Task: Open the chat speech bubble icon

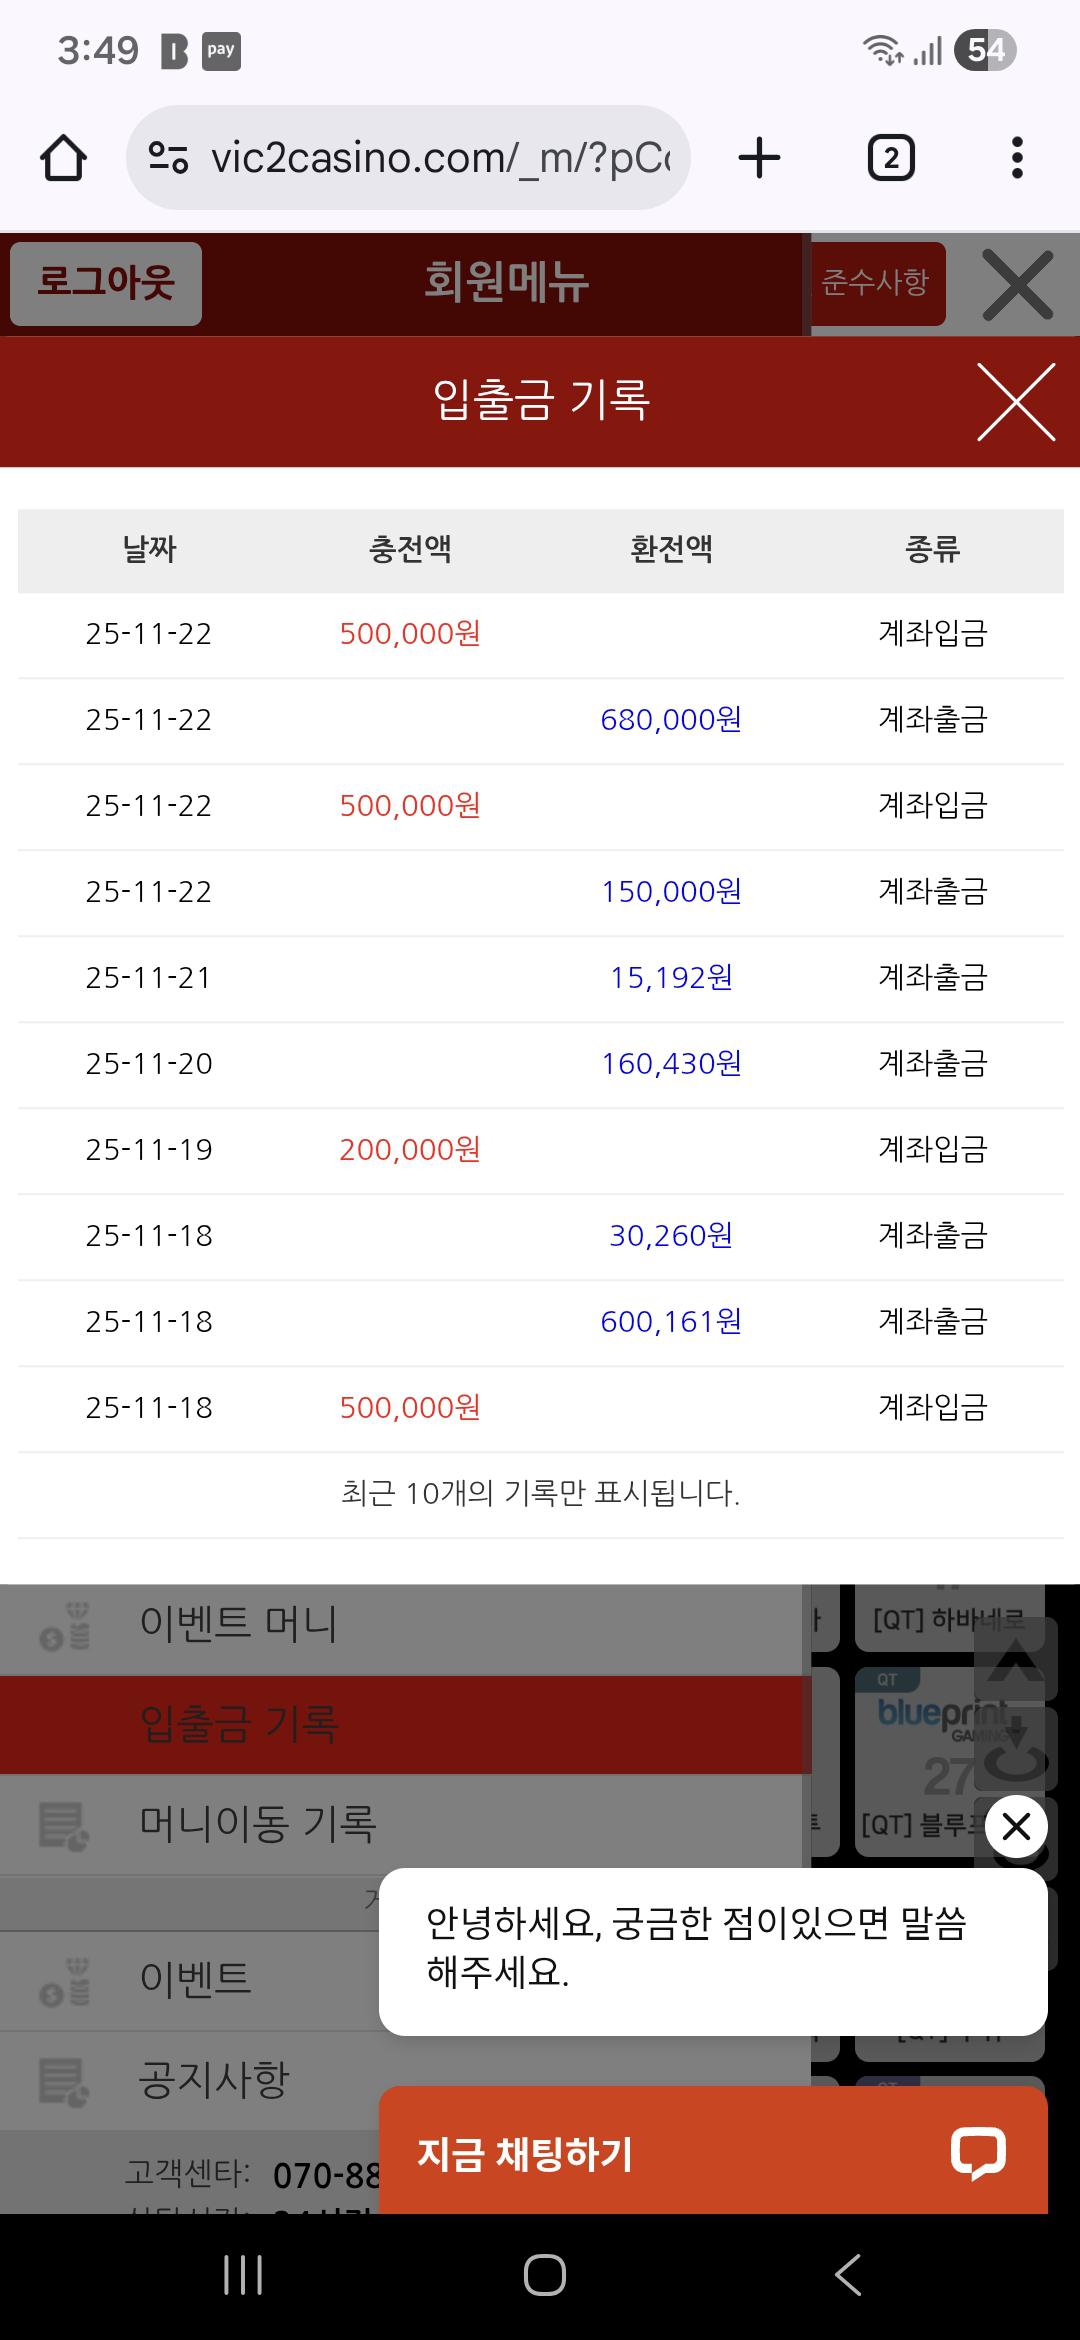Action: point(977,2153)
